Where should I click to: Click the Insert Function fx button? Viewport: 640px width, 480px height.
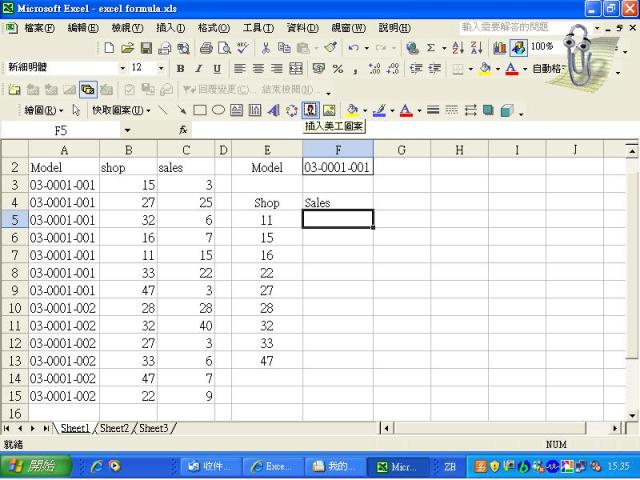[183, 130]
